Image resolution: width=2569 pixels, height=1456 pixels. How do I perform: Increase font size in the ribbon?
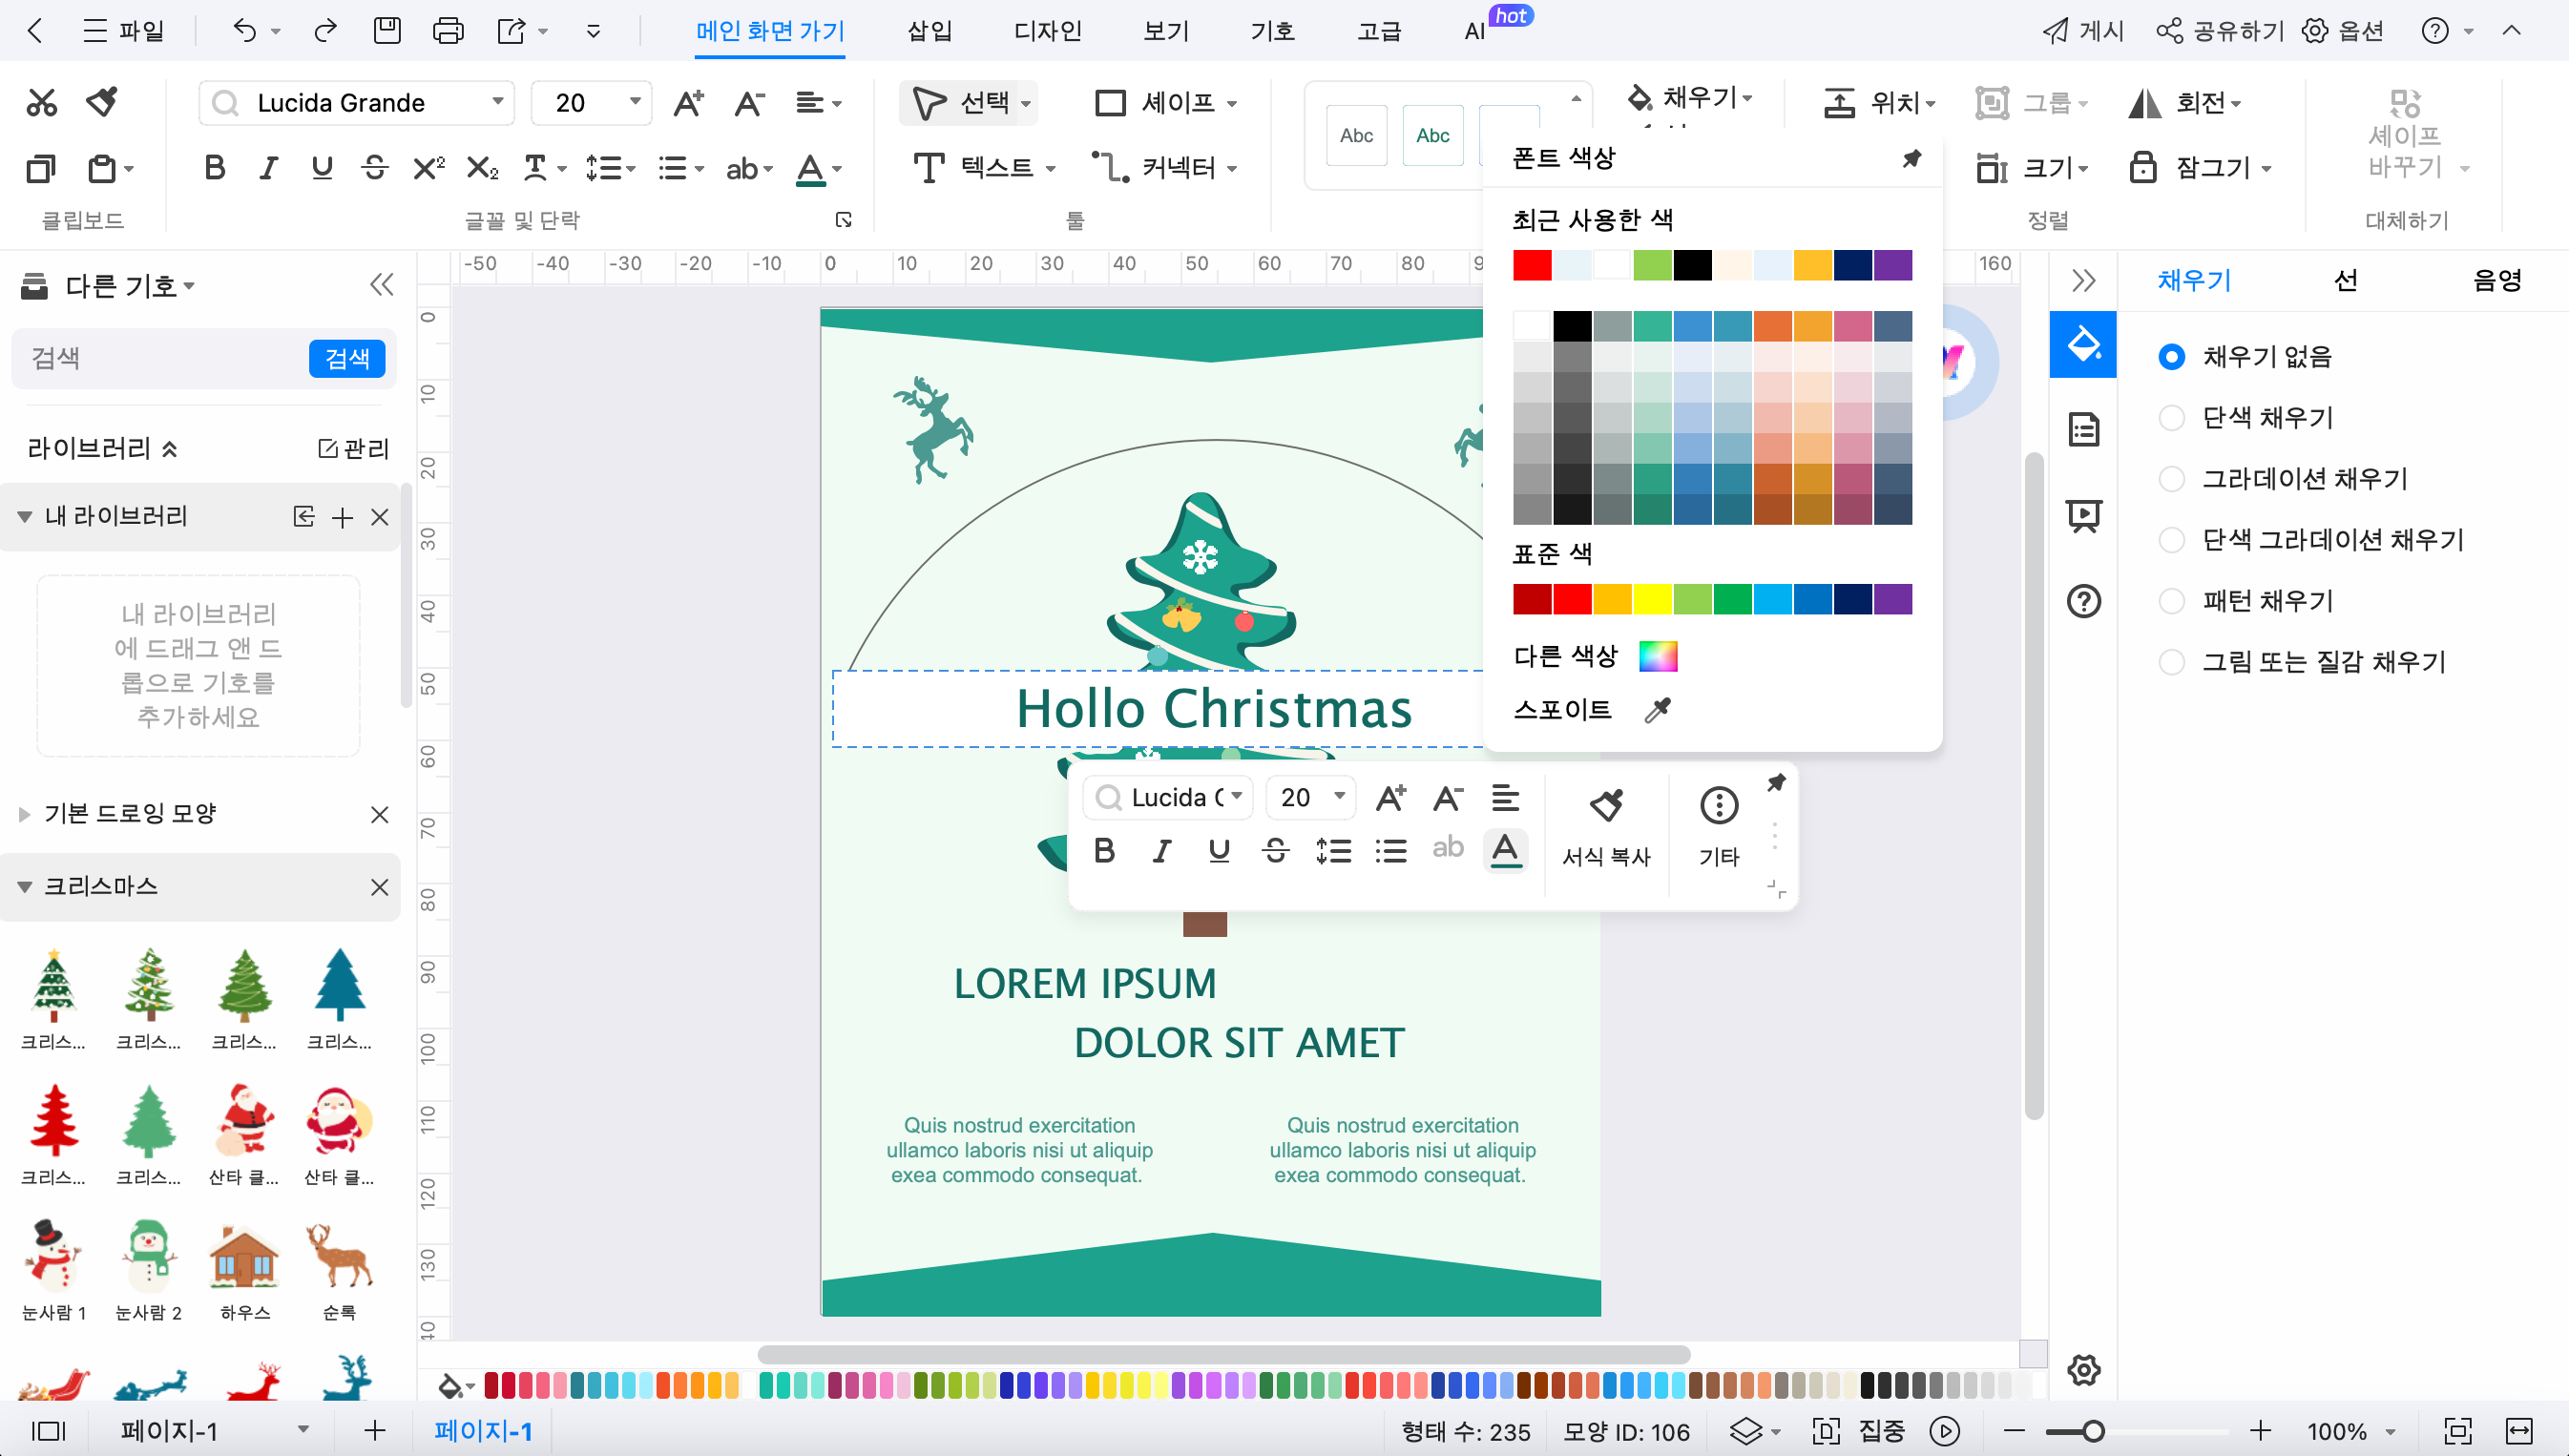pos(688,103)
